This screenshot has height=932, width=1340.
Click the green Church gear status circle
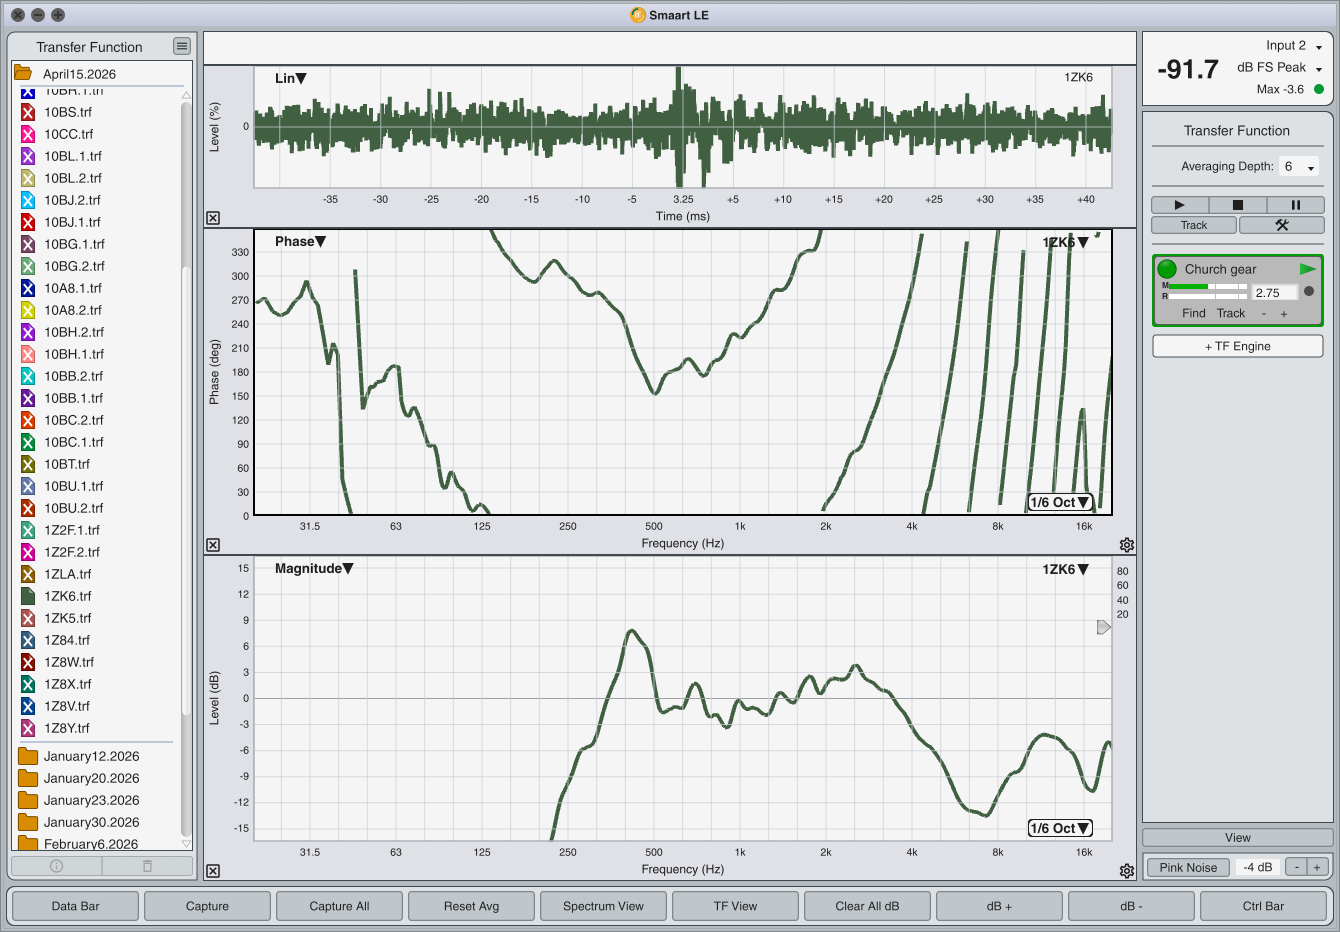[1167, 269]
